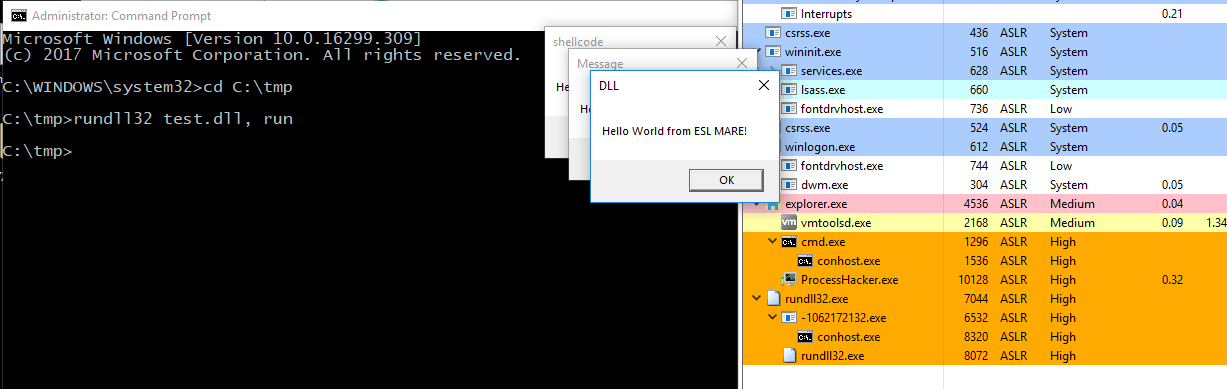Click the last C:\tmp> prompt in console
The height and width of the screenshot is (389, 1227).
(x=37, y=152)
